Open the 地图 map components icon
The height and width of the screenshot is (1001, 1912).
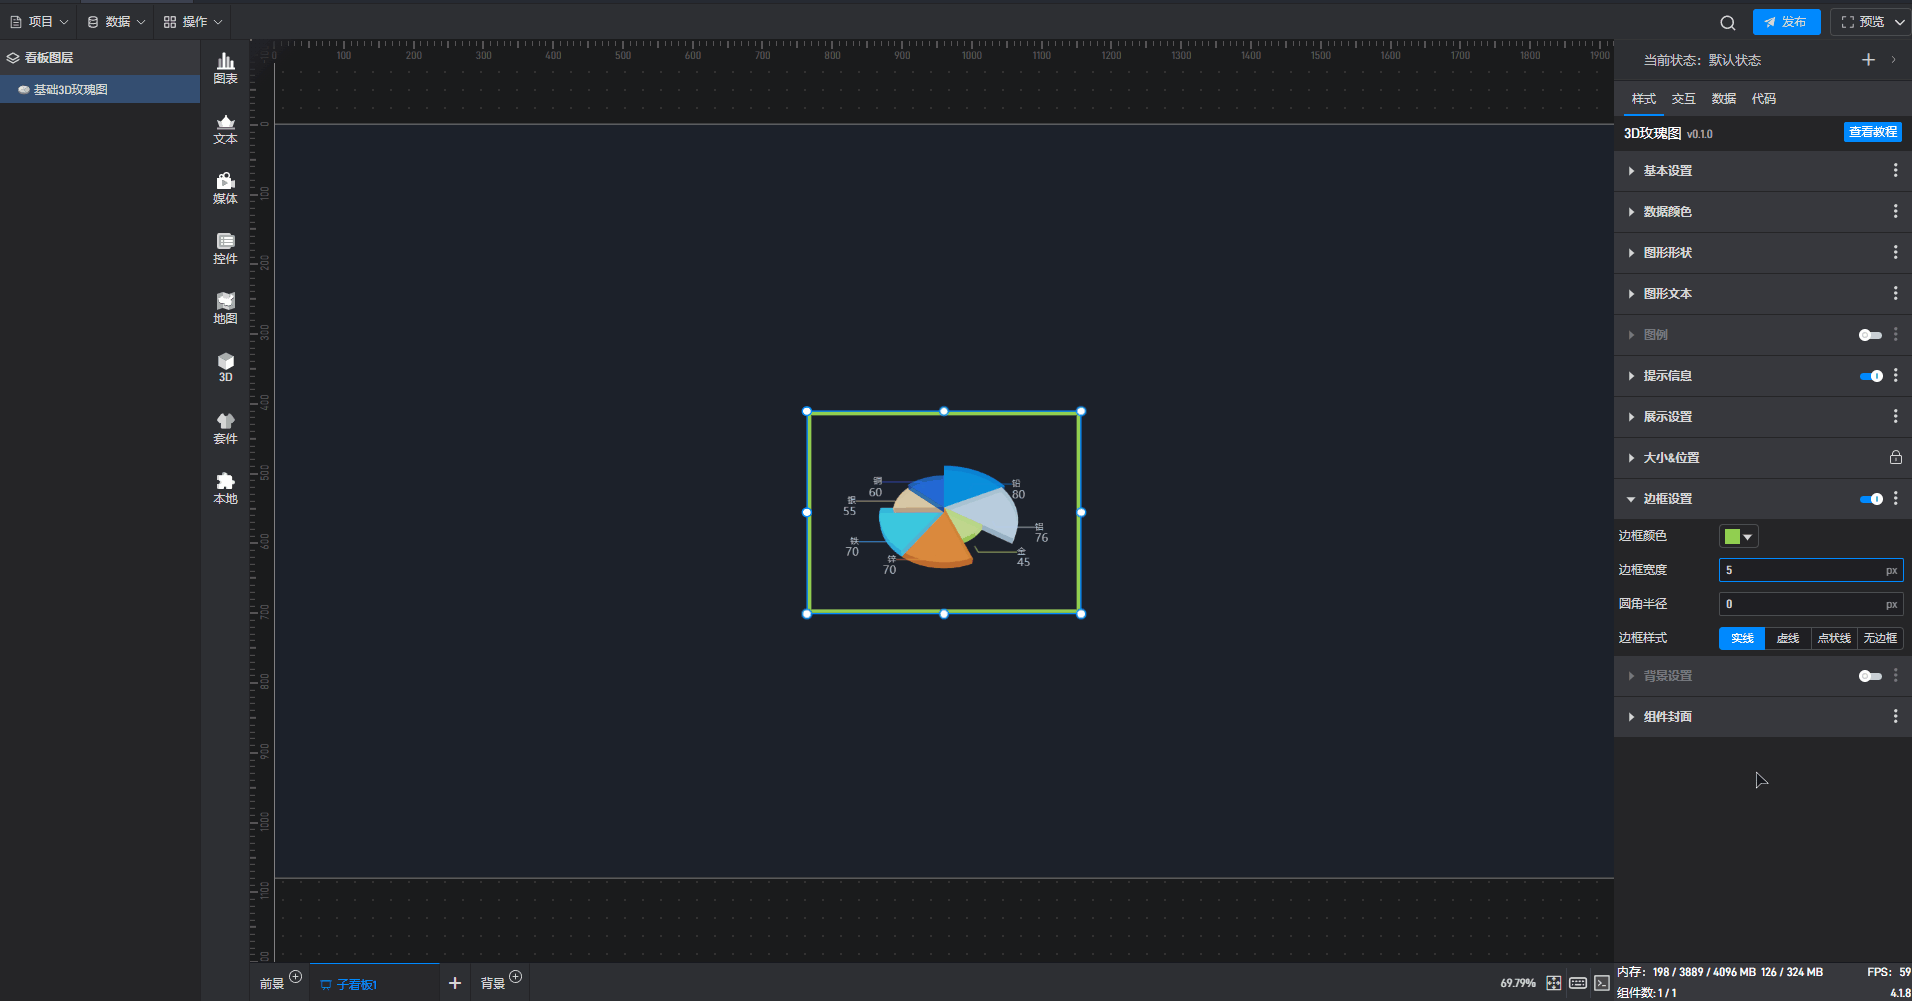225,308
